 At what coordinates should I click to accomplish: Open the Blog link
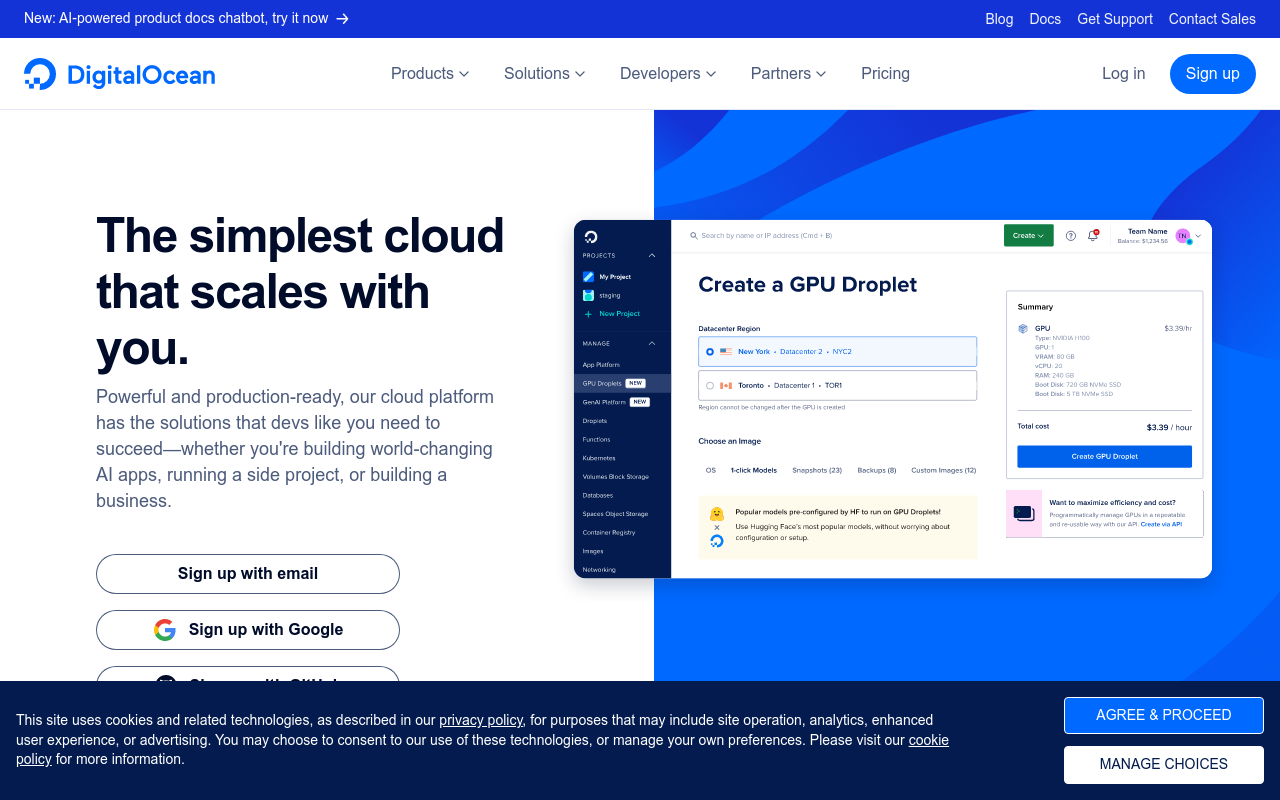point(999,19)
